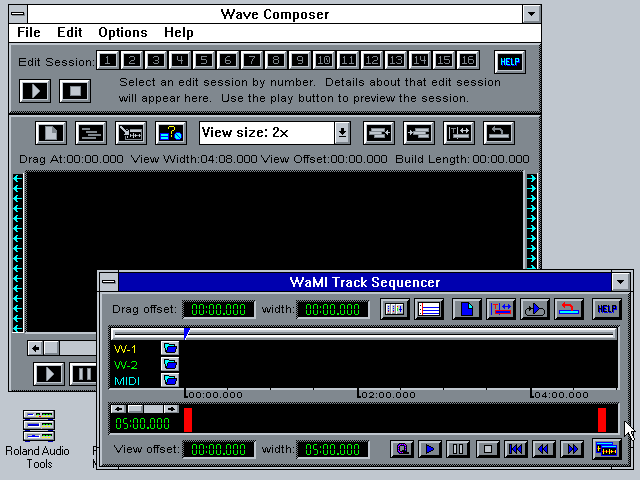Click the left cyan arrow strip of waveform view

point(18,253)
